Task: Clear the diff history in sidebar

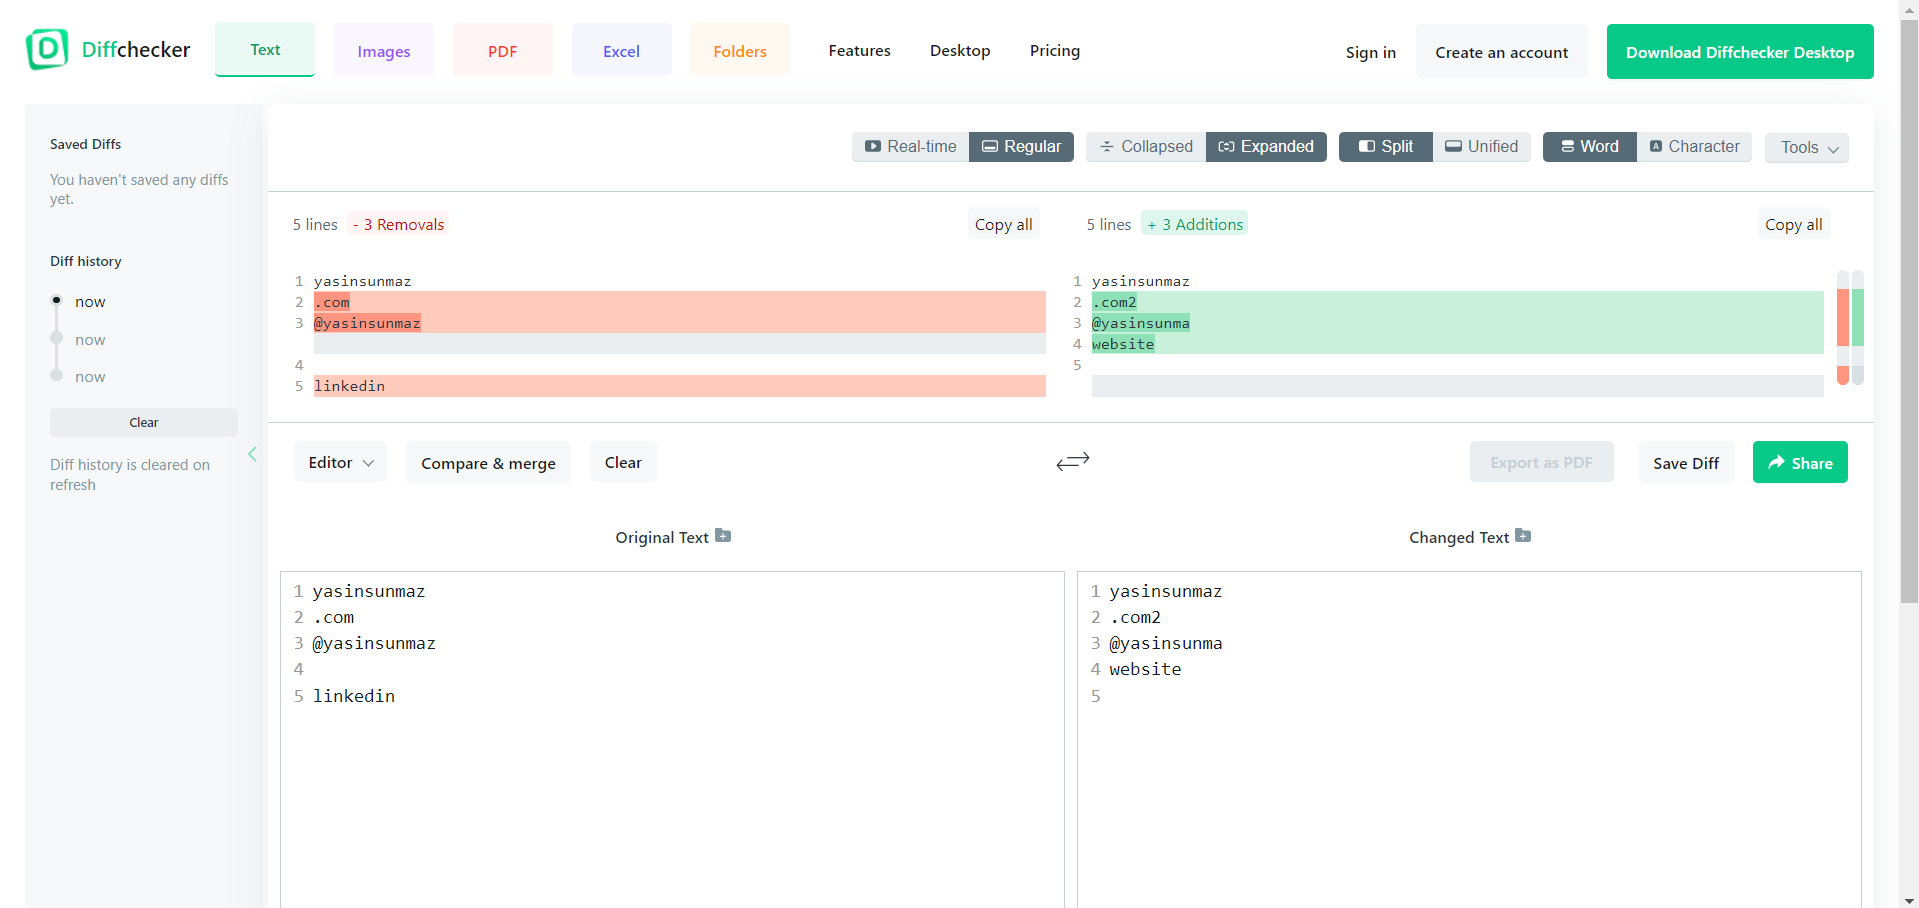Action: 144,422
